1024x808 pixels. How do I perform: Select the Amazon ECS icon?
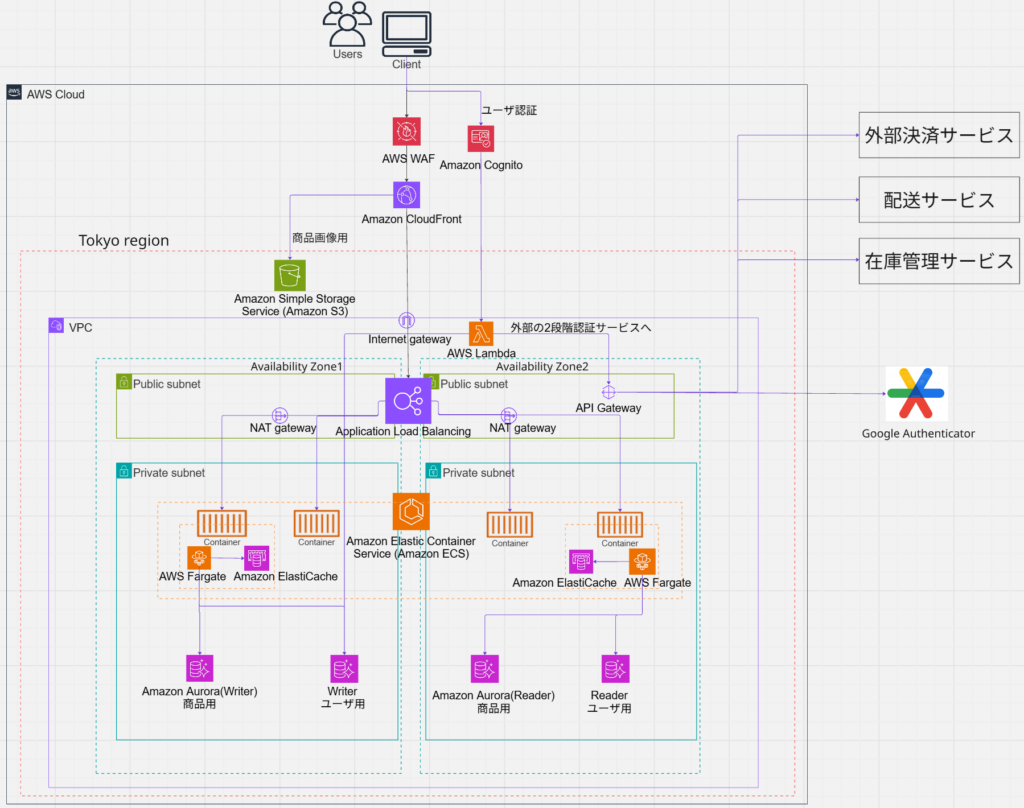[411, 511]
